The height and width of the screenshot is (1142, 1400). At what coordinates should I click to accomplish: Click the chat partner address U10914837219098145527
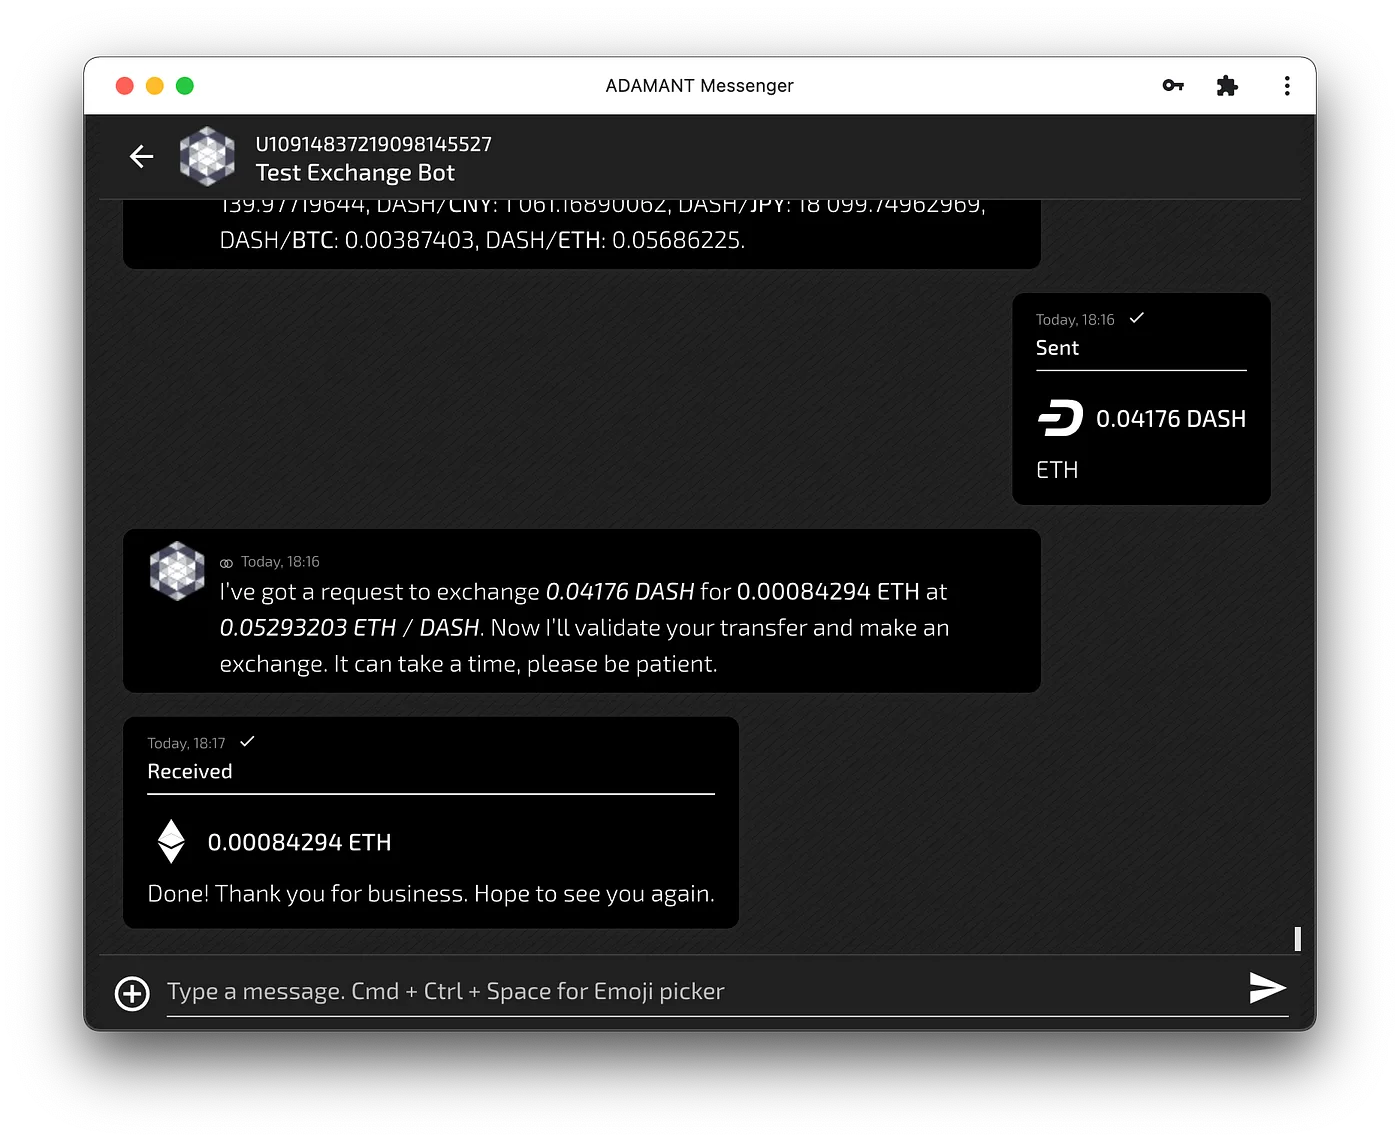click(374, 144)
